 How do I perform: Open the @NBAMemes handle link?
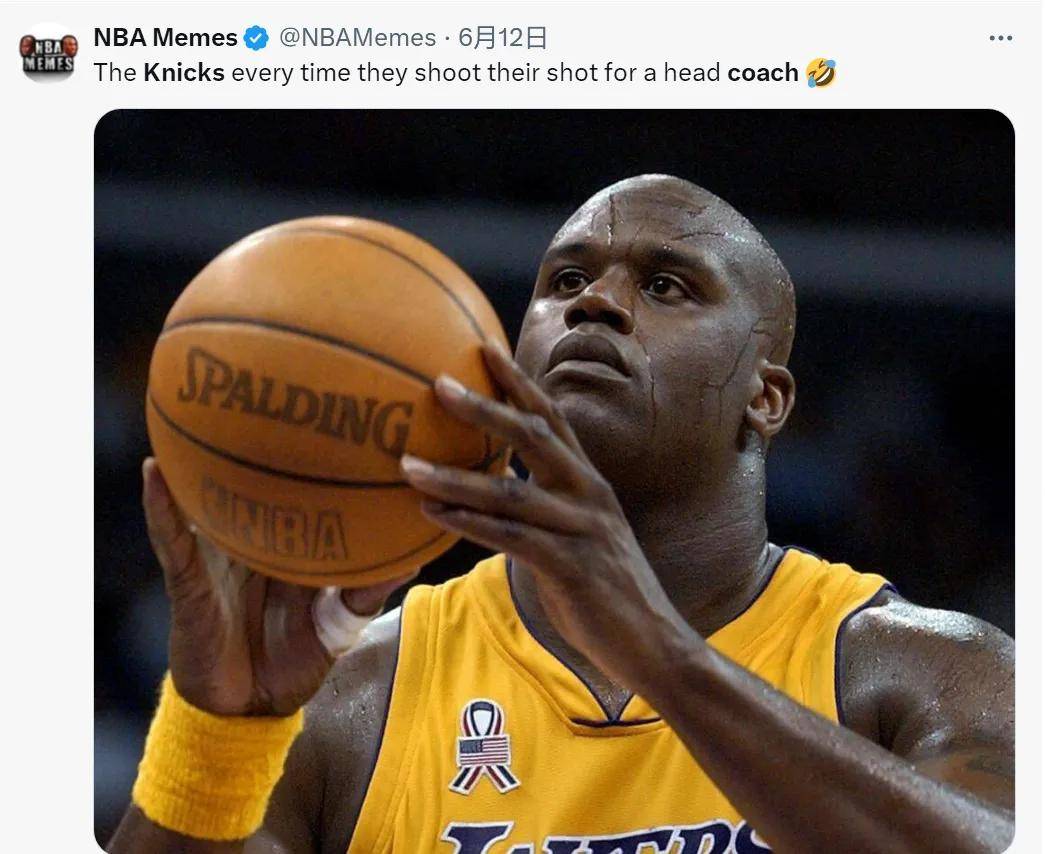pyautogui.click(x=357, y=38)
